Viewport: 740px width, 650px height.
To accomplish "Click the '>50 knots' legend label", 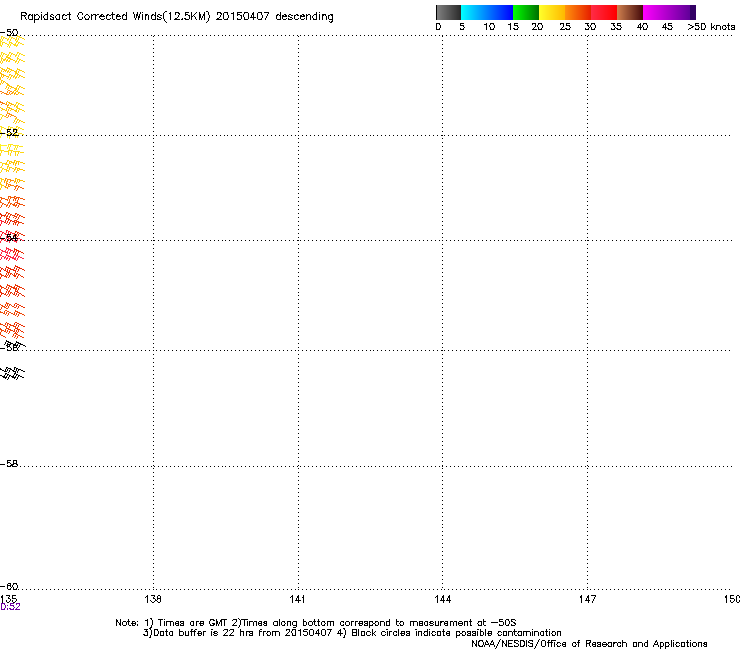I will pyautogui.click(x=711, y=27).
